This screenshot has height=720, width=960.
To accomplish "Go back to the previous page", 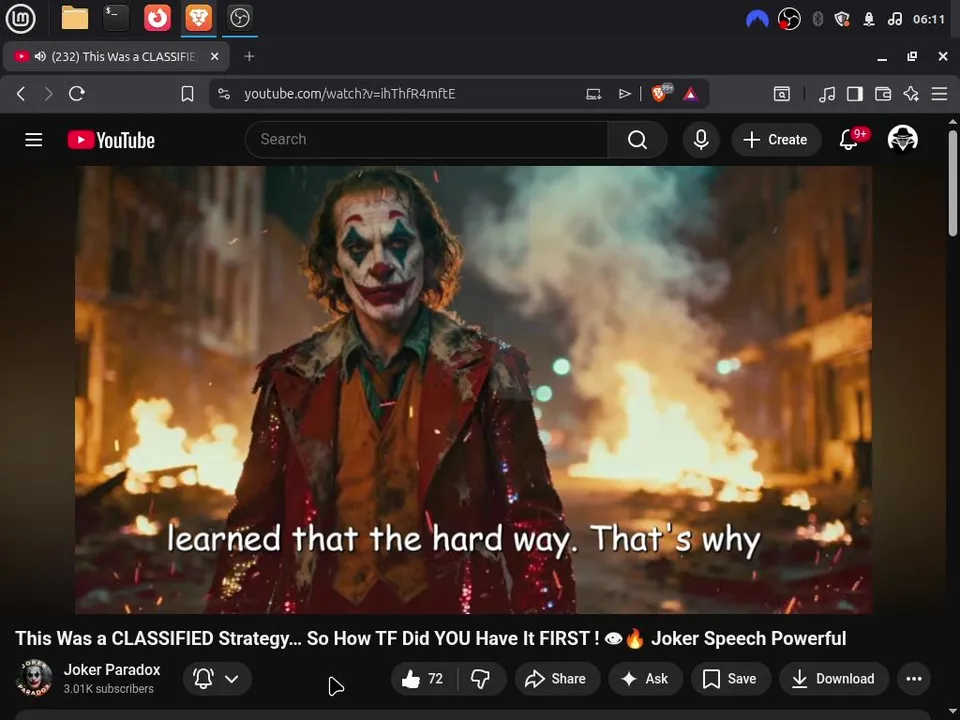I will click(x=21, y=94).
